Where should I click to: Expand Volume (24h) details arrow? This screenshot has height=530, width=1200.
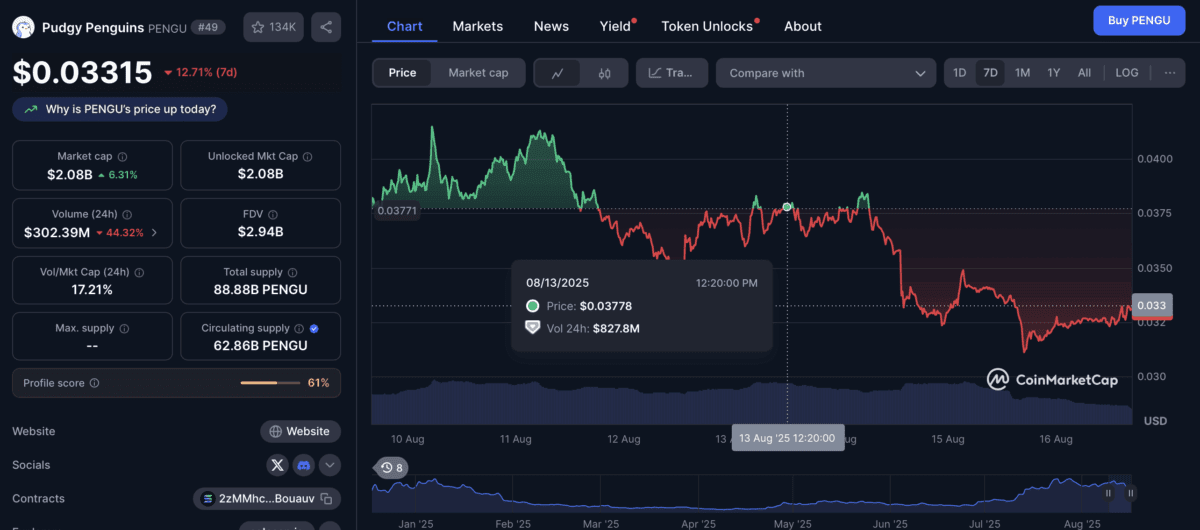[153, 233]
